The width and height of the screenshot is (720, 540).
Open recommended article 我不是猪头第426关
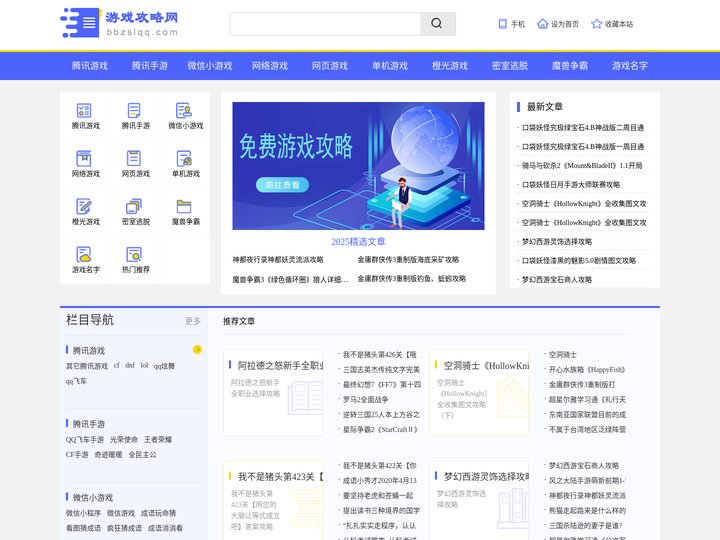click(x=380, y=354)
